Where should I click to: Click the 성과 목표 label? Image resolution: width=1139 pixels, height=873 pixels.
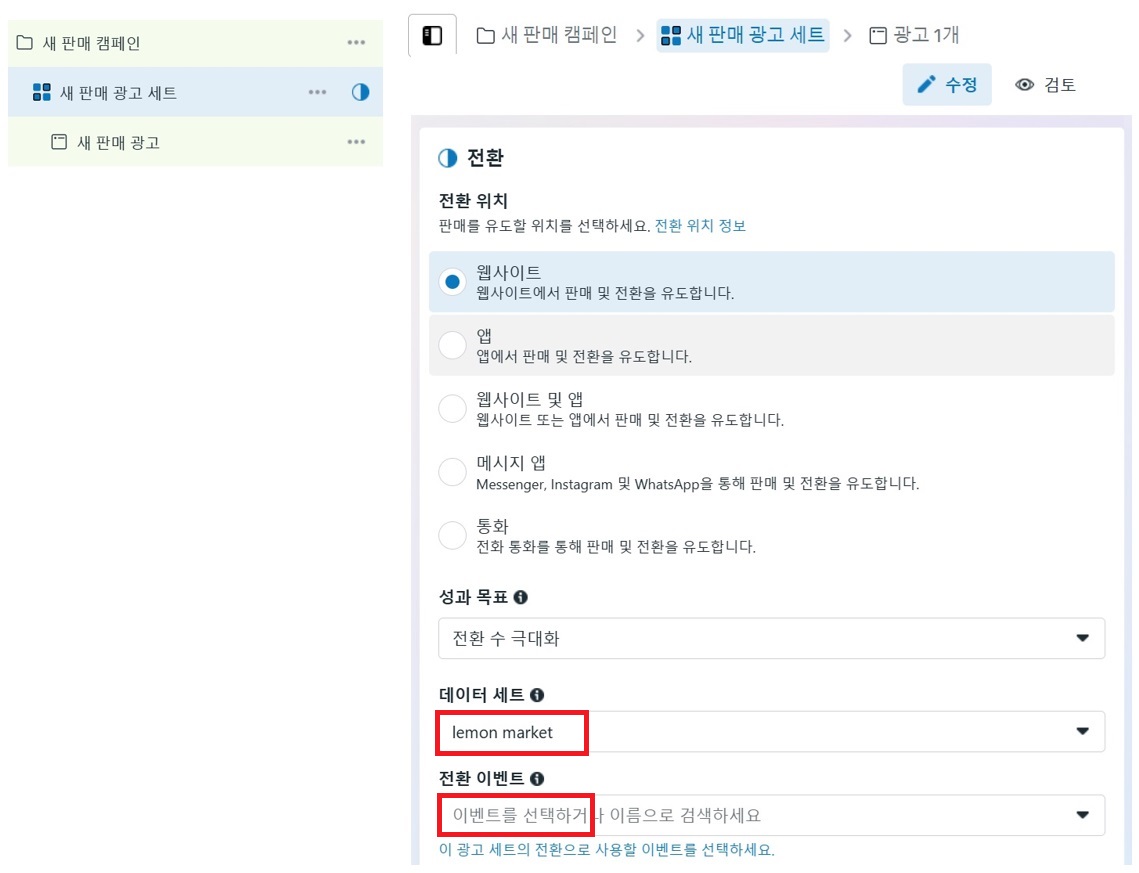coord(473,597)
